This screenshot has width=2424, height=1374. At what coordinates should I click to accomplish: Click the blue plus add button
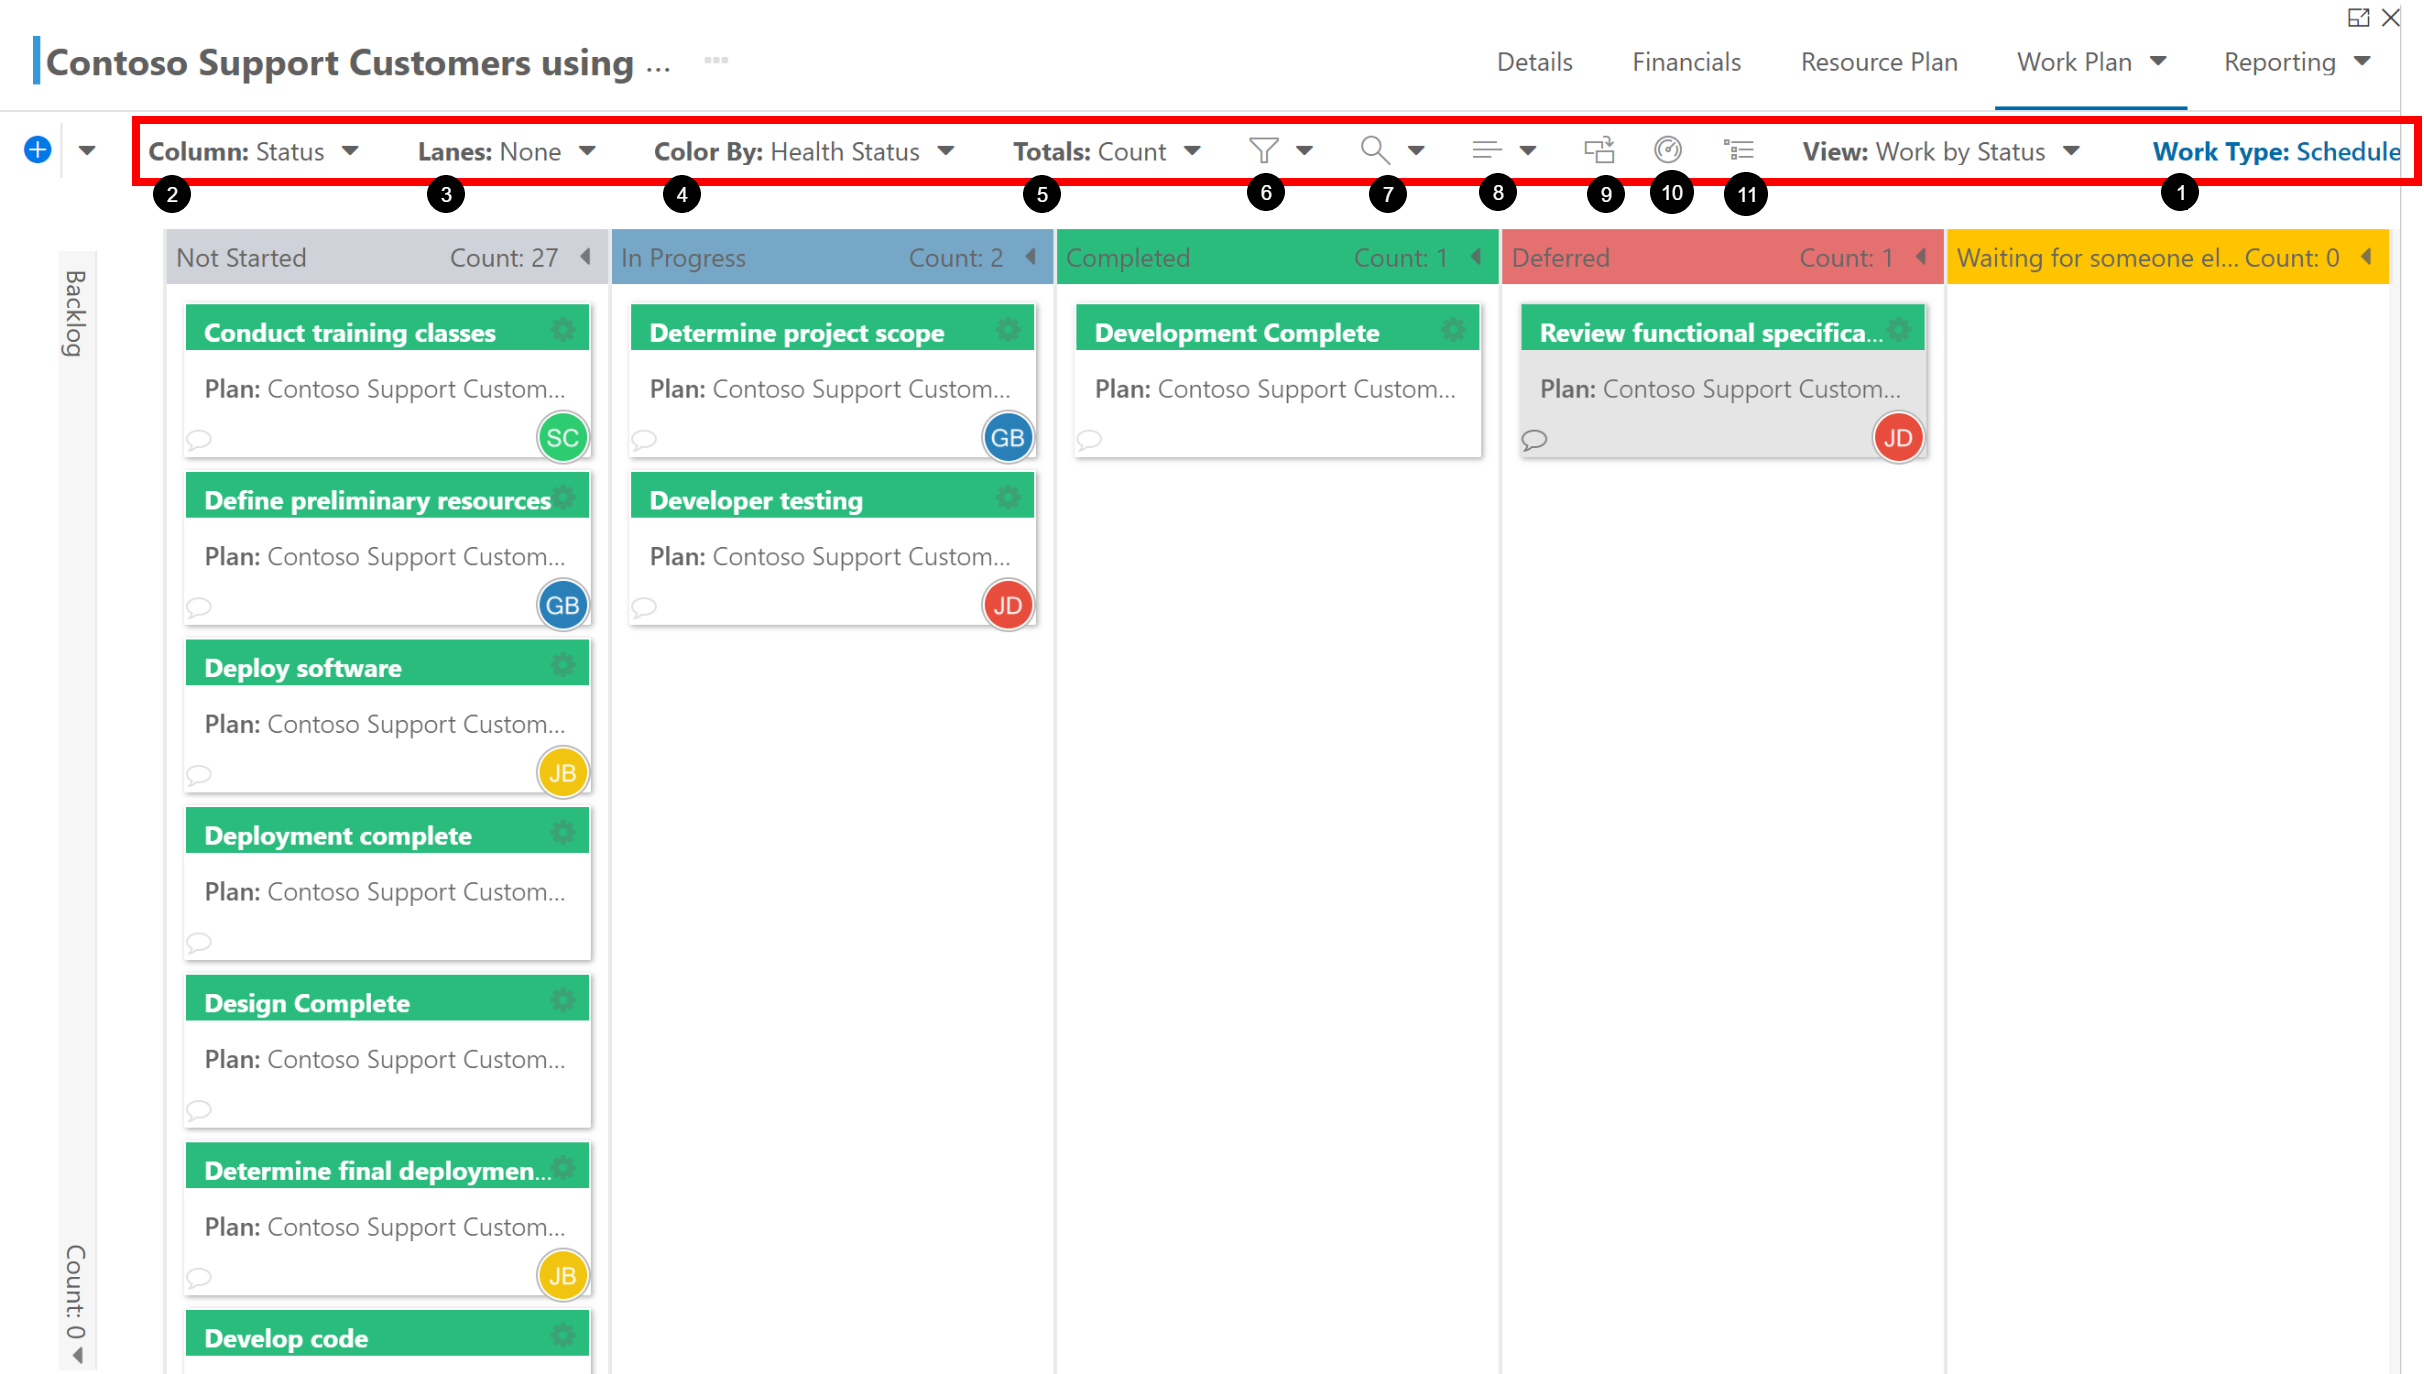tap(37, 150)
